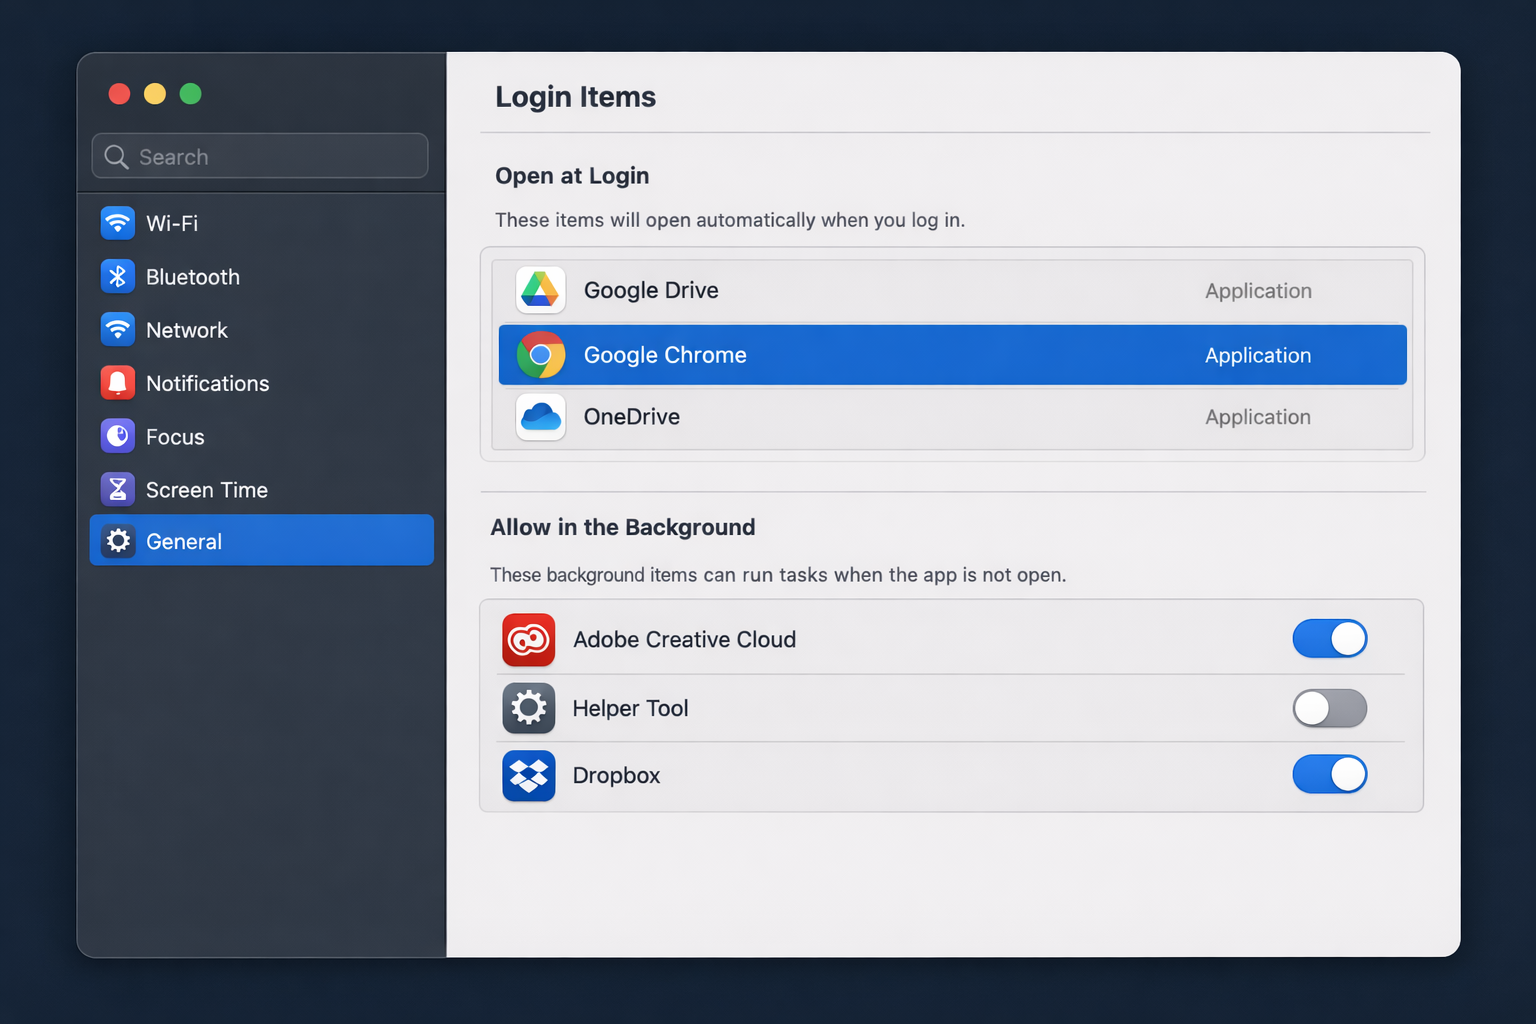Image resolution: width=1536 pixels, height=1024 pixels.
Task: Click the Screen Time hourglass icon
Action: (118, 489)
